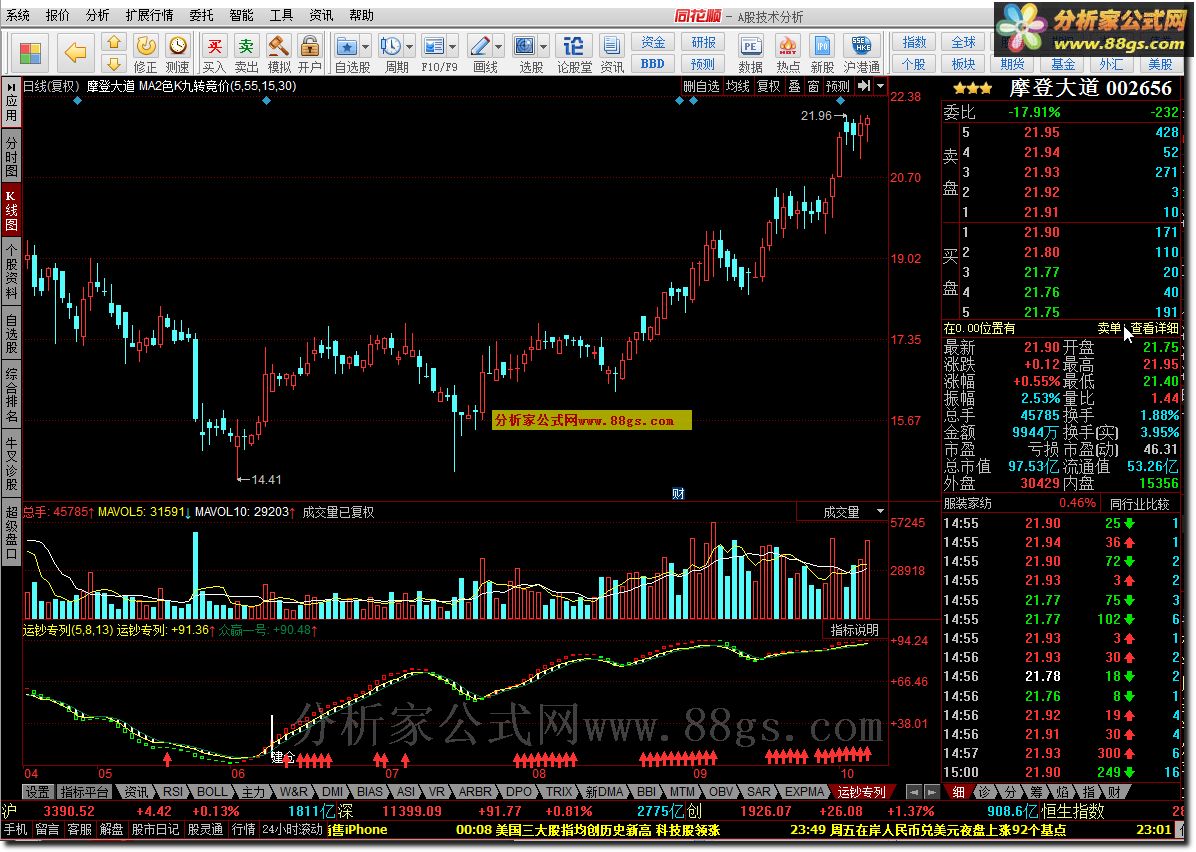The height and width of the screenshot is (852, 1196).
Task: Switch to the BOLL indicator tab
Action: 212,792
